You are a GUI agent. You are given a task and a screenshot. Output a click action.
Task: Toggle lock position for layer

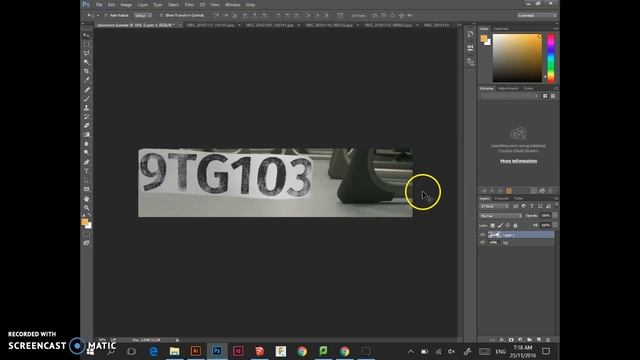[508, 225]
